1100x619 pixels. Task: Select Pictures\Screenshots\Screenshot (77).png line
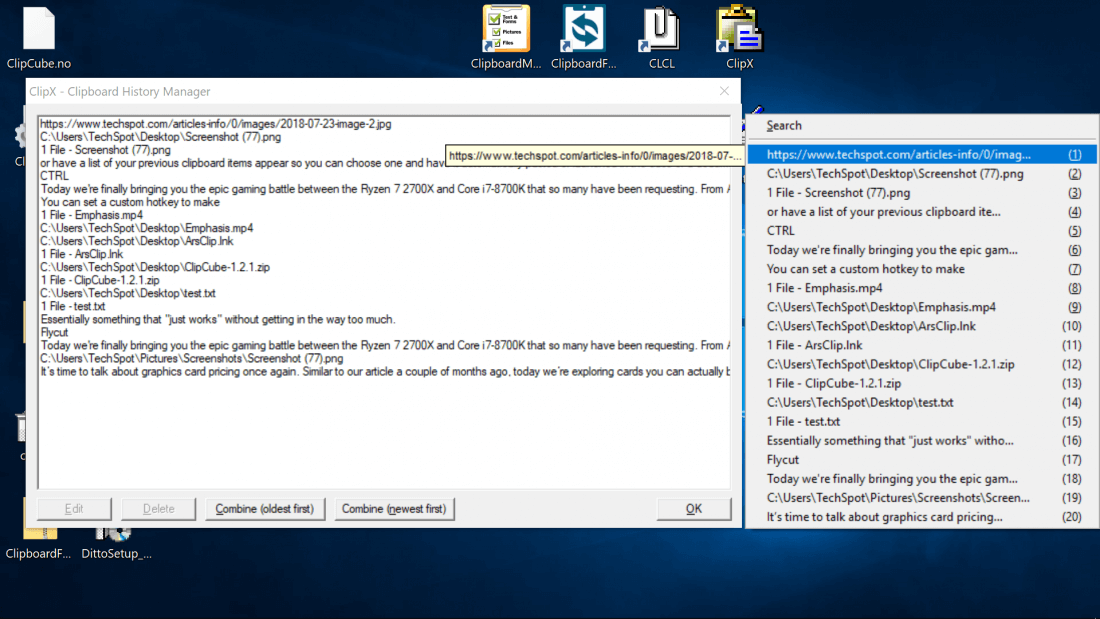(192, 359)
